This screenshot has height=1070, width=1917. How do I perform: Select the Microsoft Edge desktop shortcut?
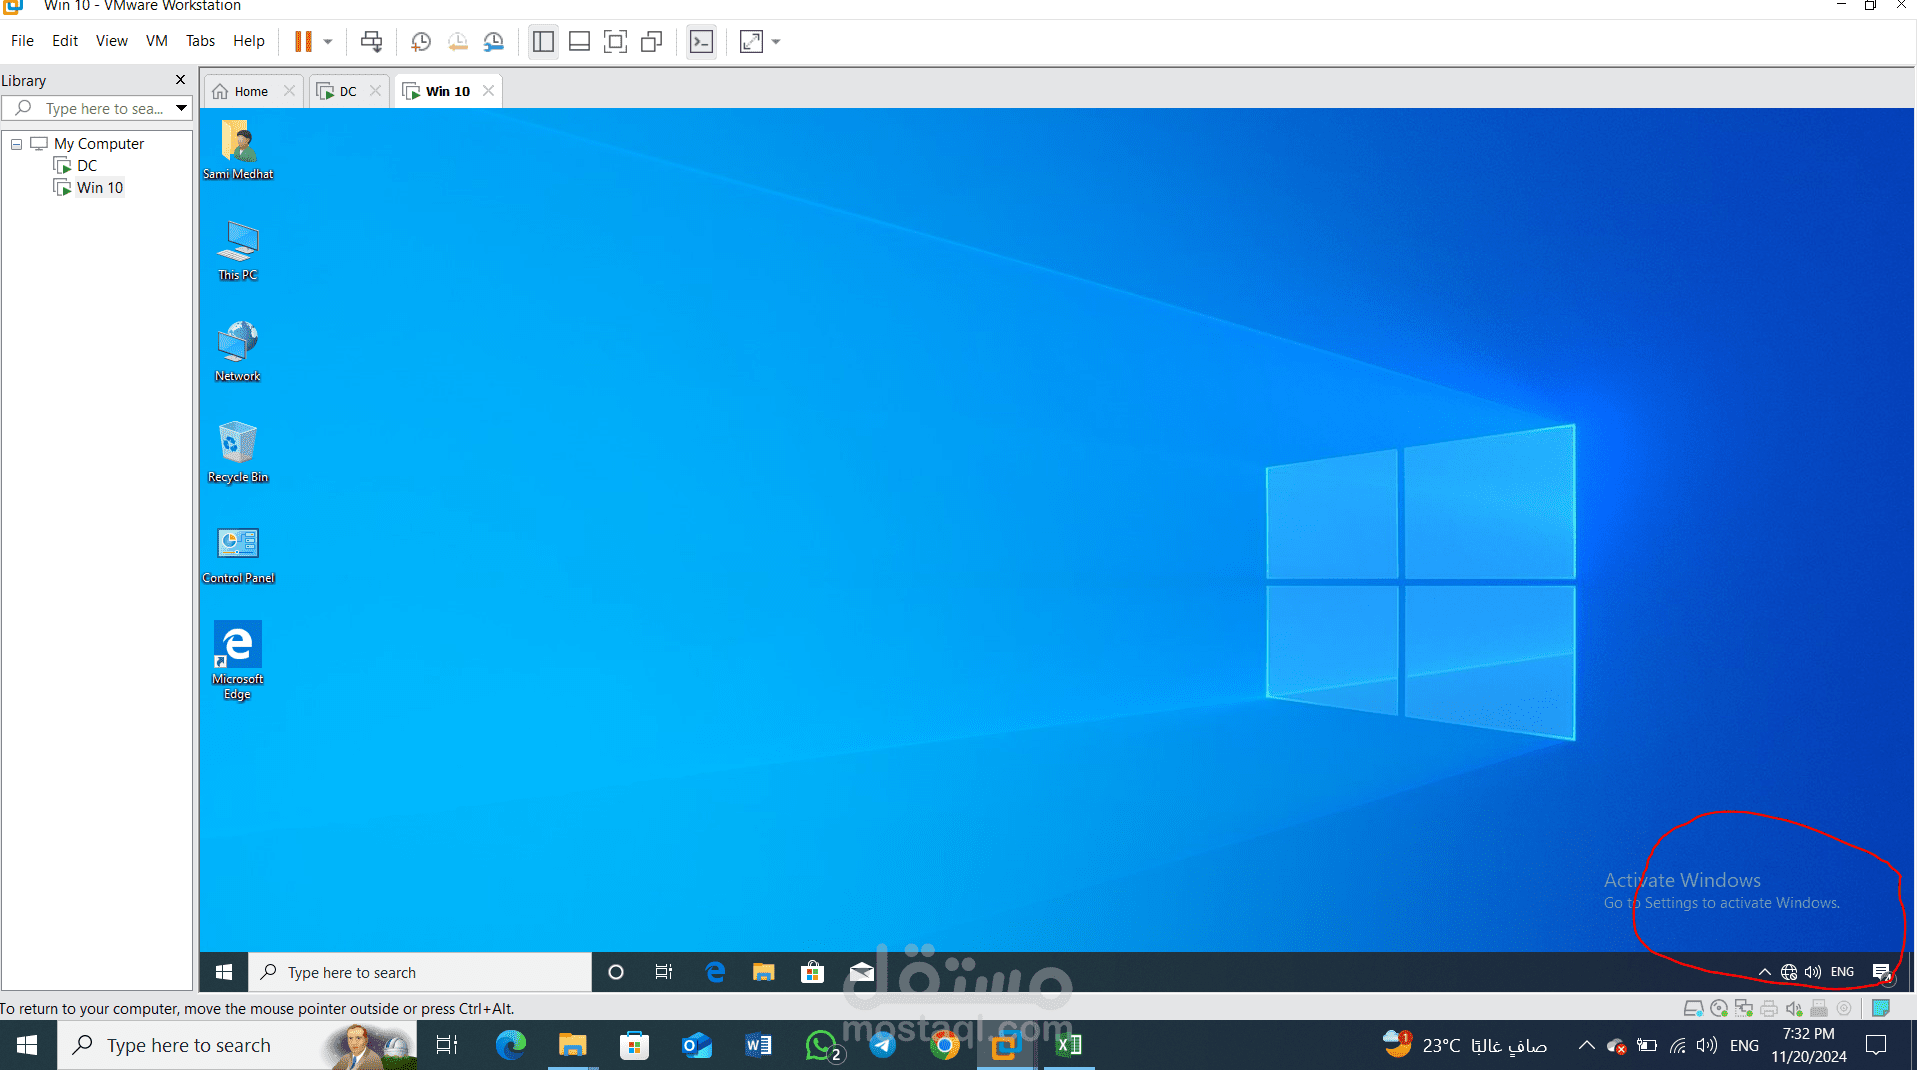point(238,661)
